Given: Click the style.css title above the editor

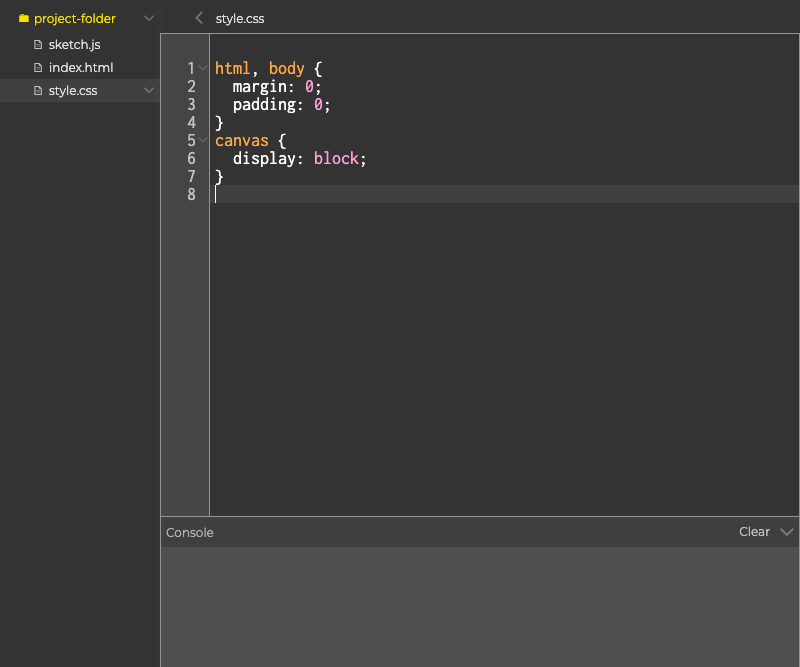Looking at the screenshot, I should (240, 18).
